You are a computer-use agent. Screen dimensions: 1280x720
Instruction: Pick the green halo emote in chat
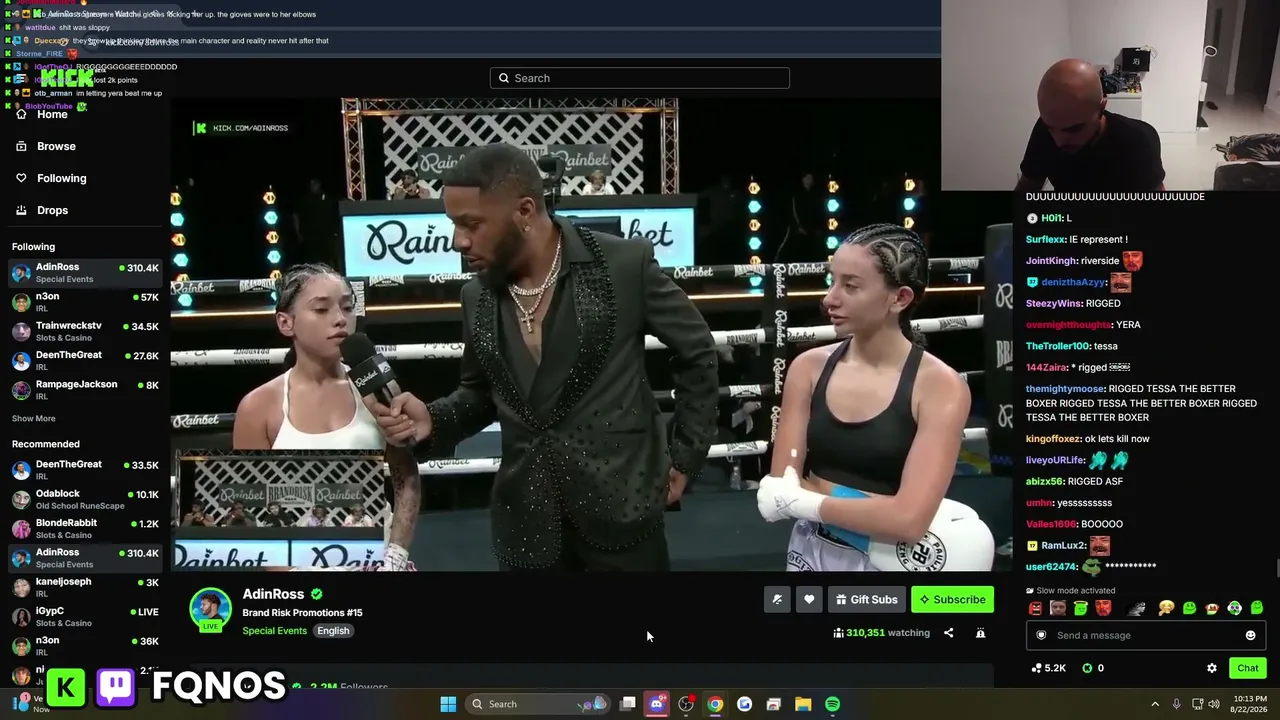tap(1080, 608)
